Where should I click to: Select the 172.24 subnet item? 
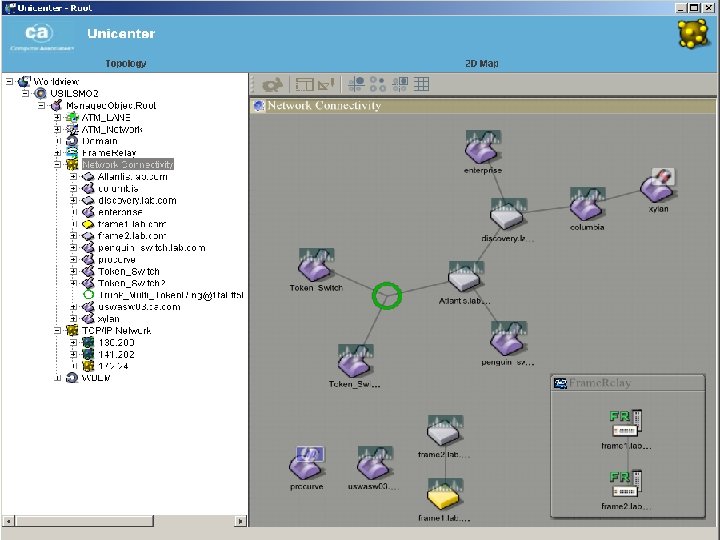(x=113, y=366)
